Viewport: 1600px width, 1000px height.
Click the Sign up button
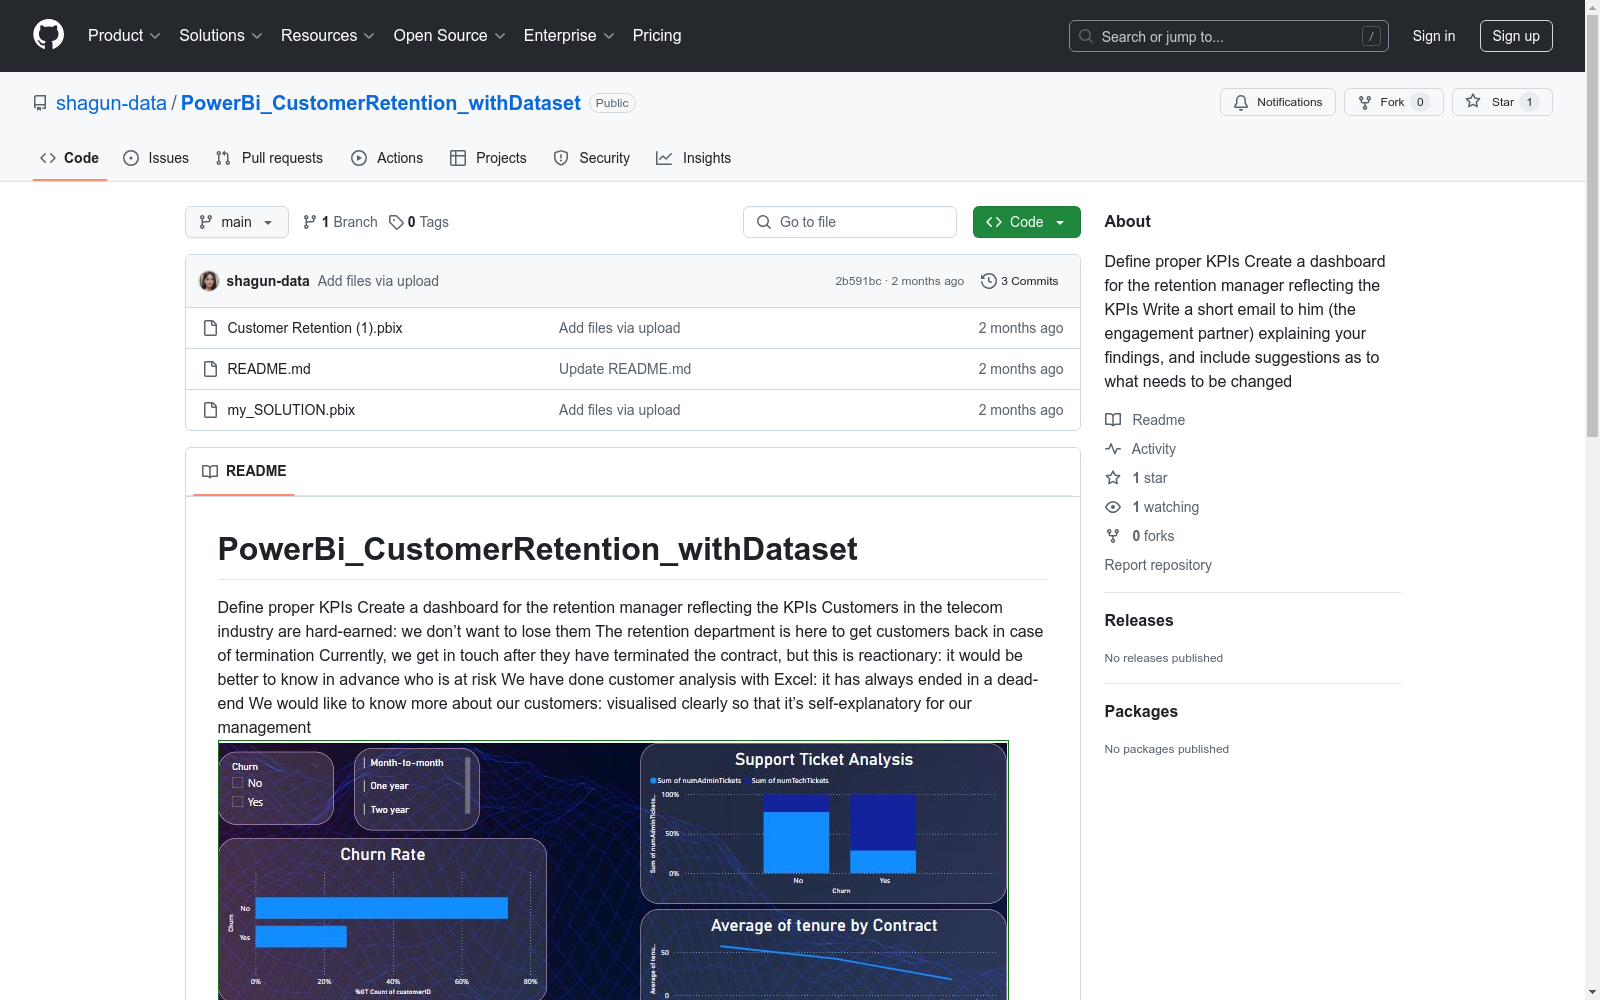tap(1516, 36)
